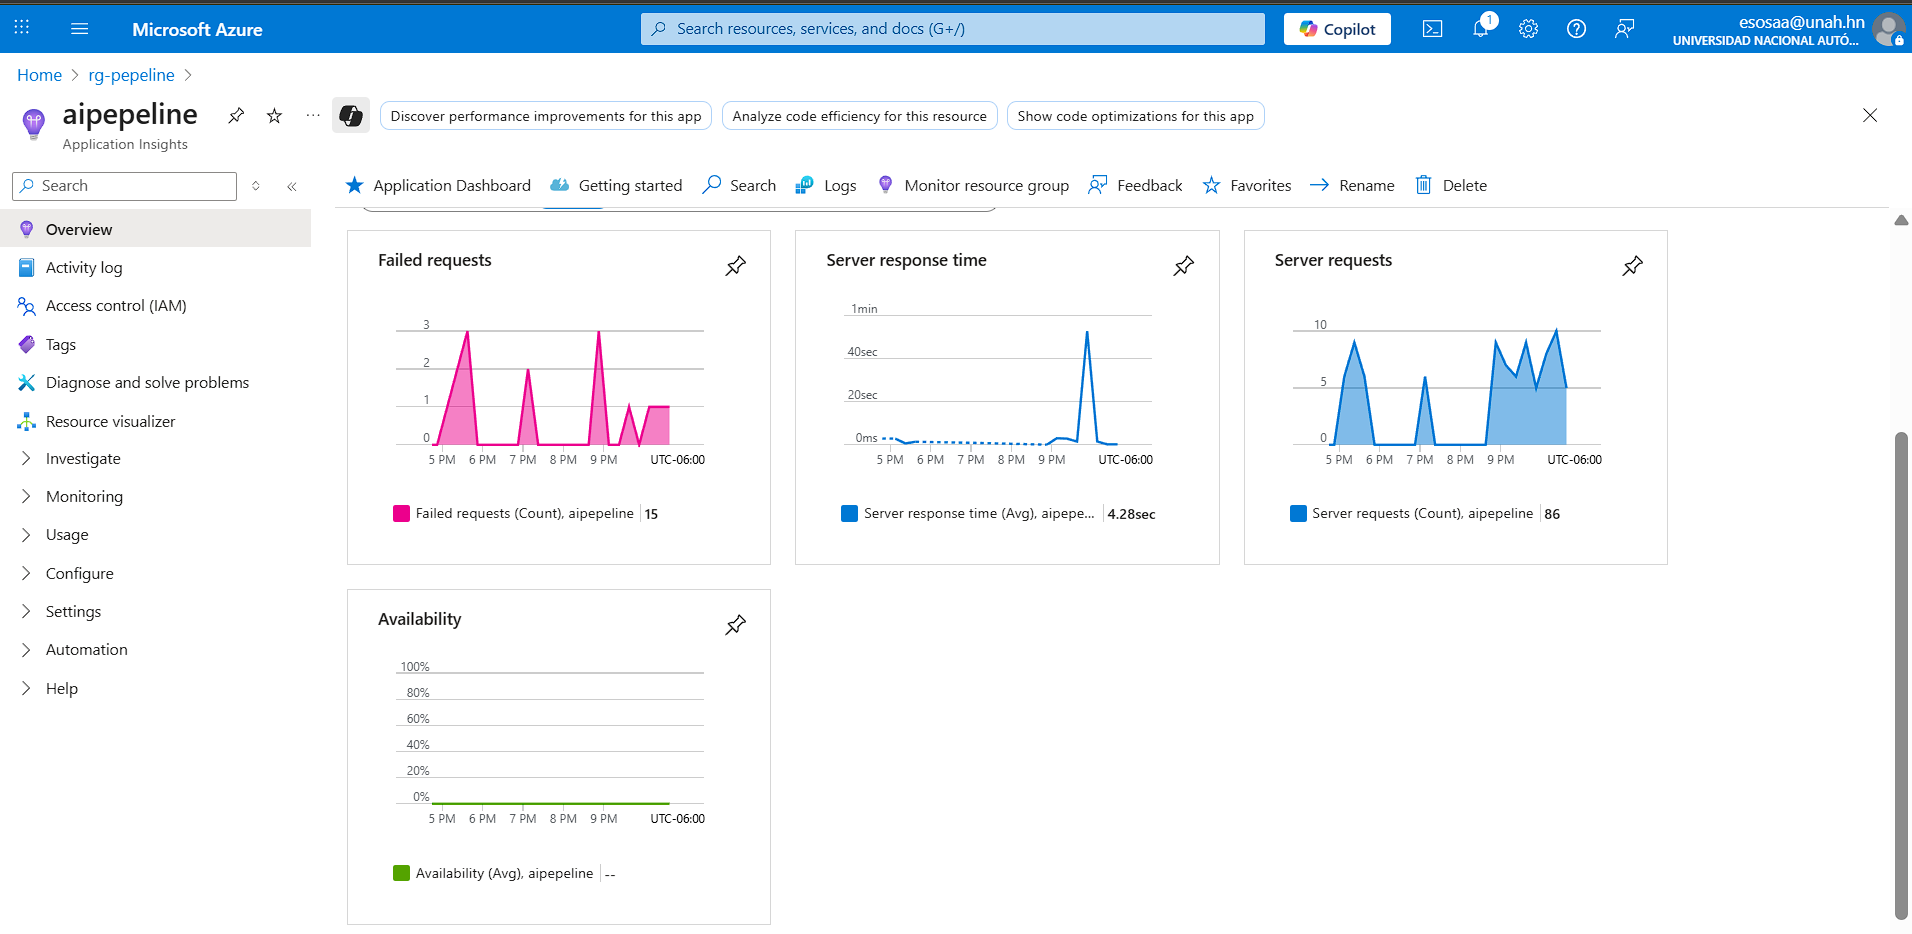Image resolution: width=1912 pixels, height=934 pixels.
Task: Open Cloud Shell from top bar
Action: 1432,29
